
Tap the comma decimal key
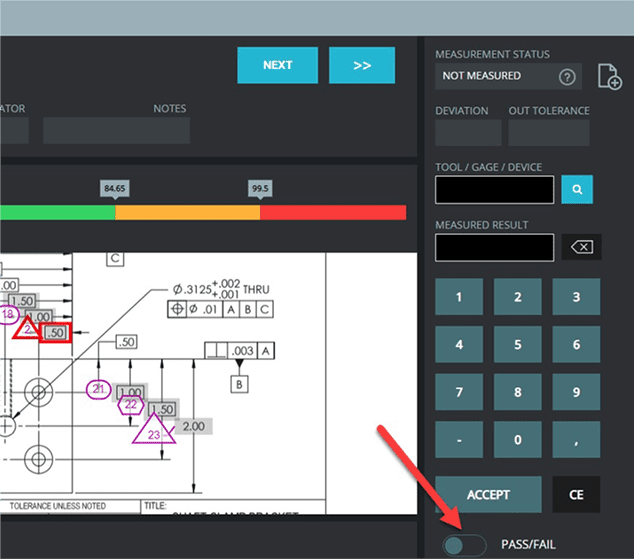coord(576,440)
